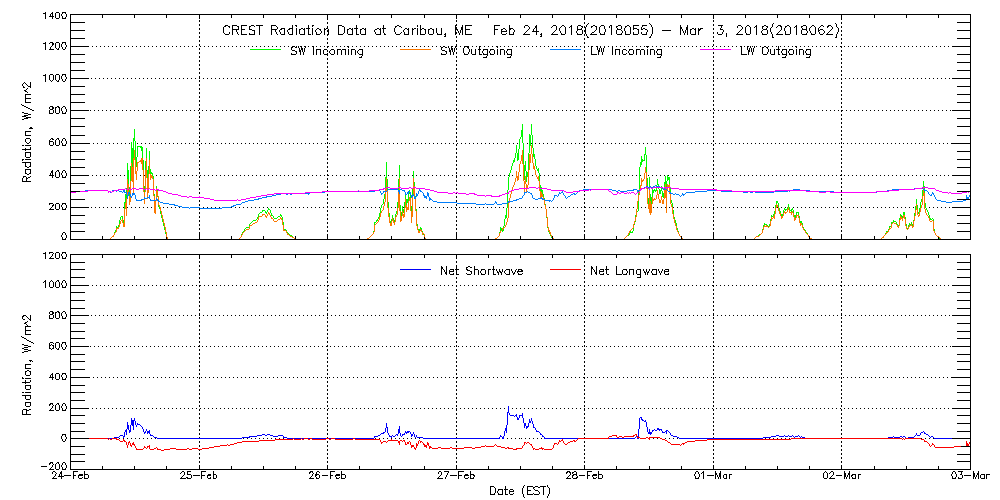The image size is (1000, 500).
Task: Click the red Net Longwave legend line
Action: (566, 270)
